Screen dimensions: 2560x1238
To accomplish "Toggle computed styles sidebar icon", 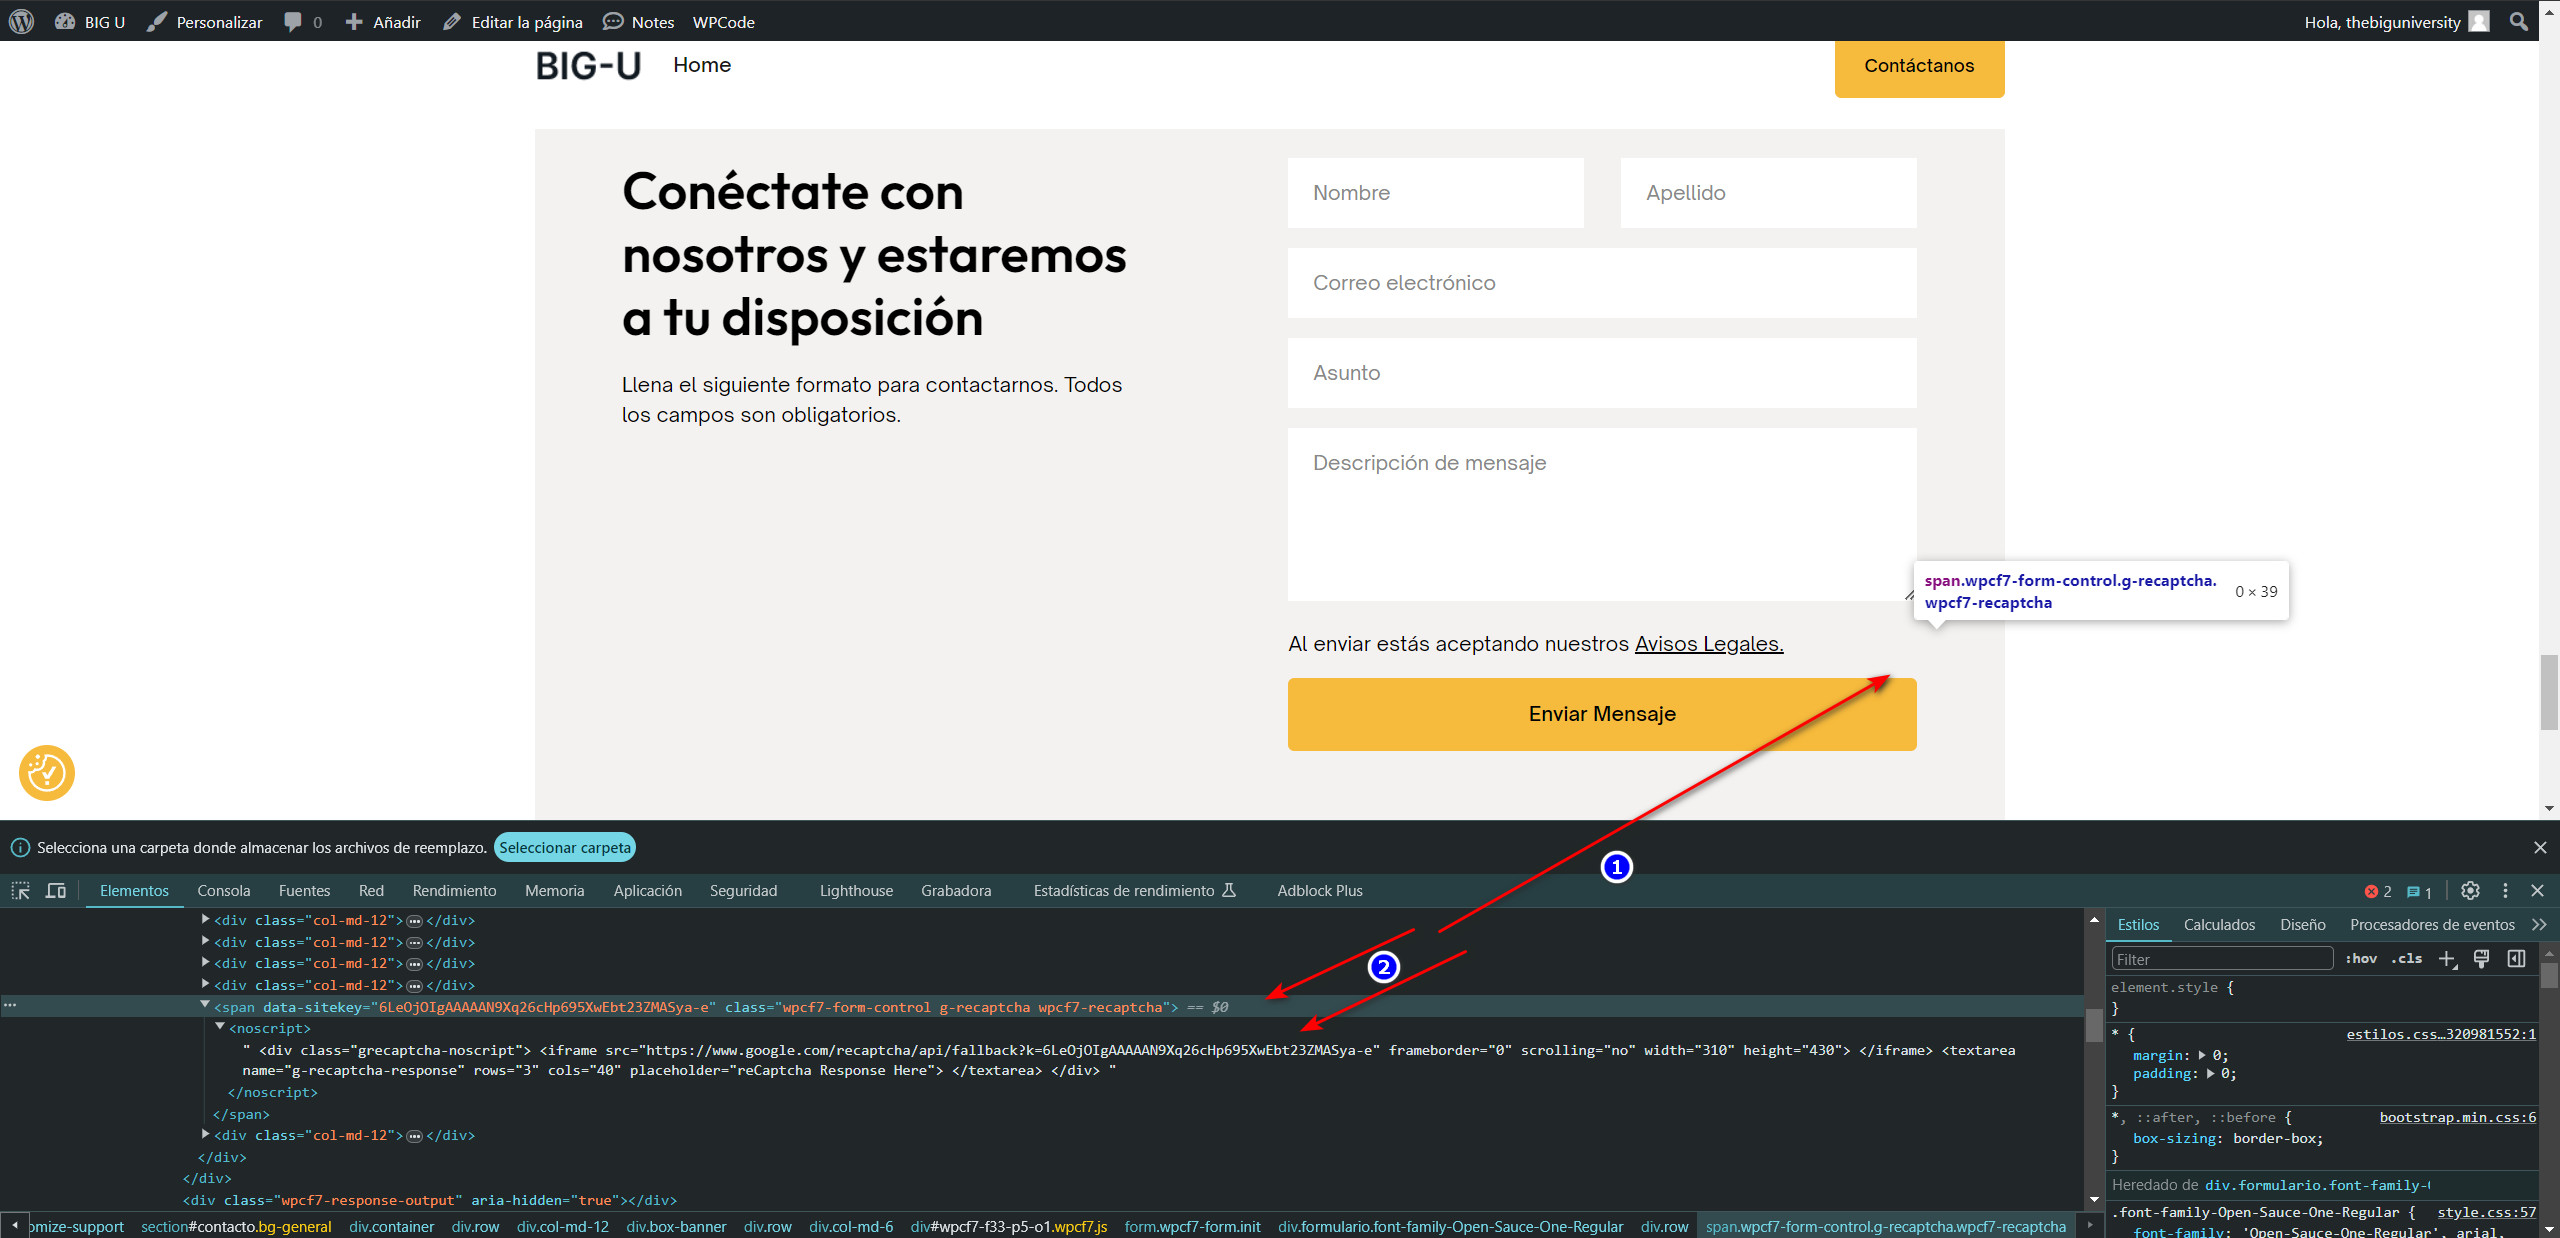I will pos(2516,959).
